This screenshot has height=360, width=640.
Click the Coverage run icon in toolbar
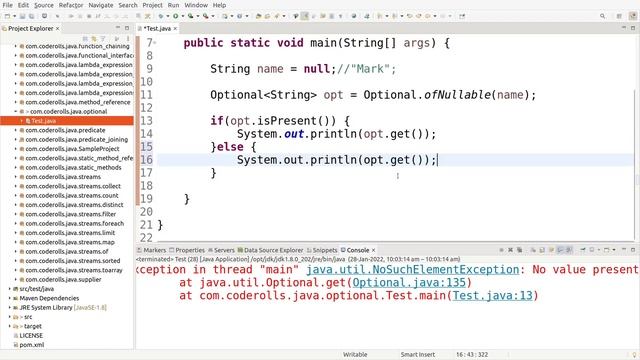tap(191, 16)
